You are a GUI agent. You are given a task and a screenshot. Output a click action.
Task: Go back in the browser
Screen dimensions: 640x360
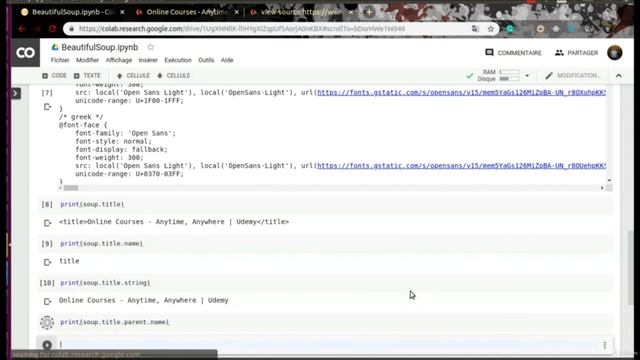click(x=22, y=29)
